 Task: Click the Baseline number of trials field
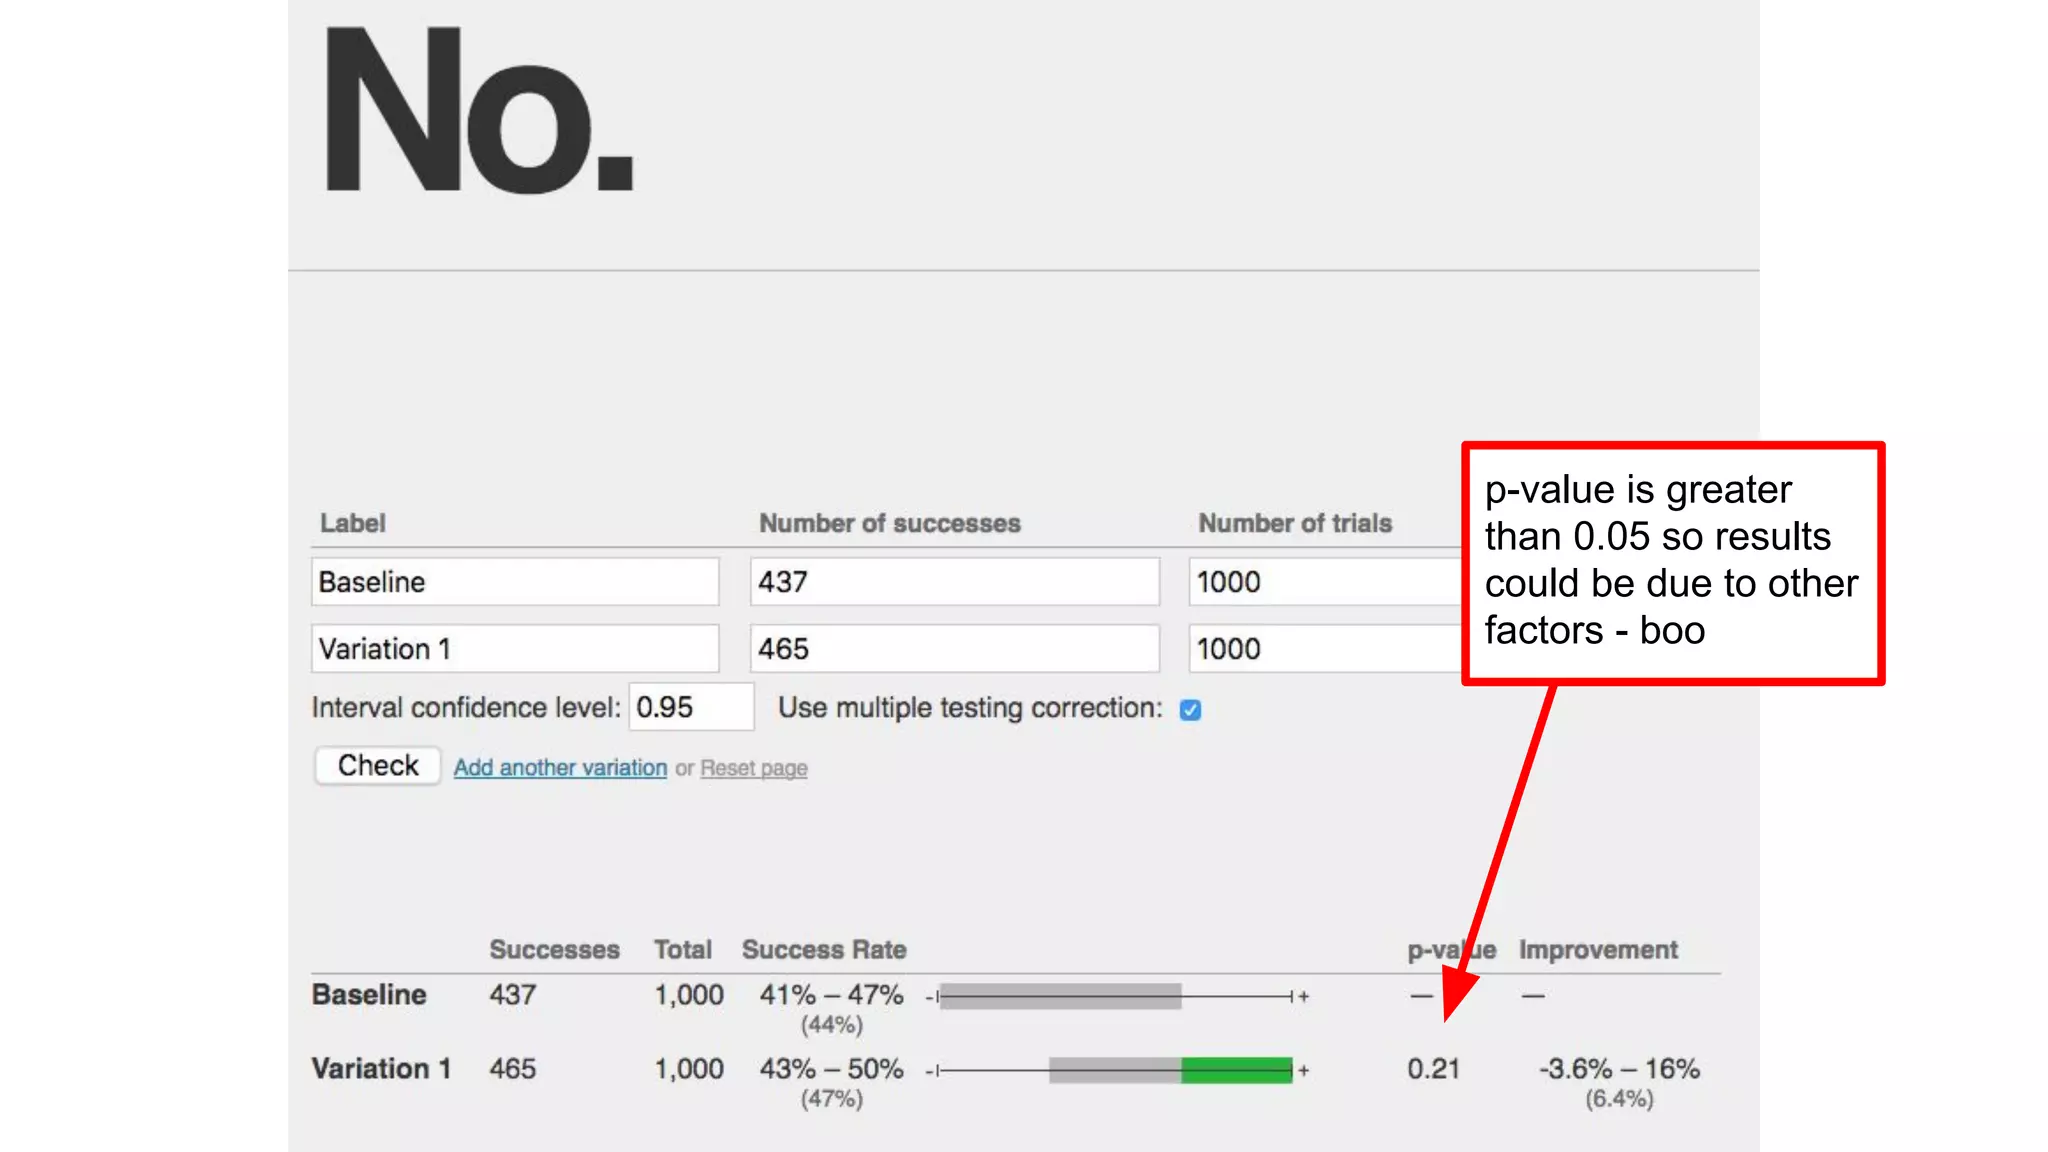tap(1326, 582)
